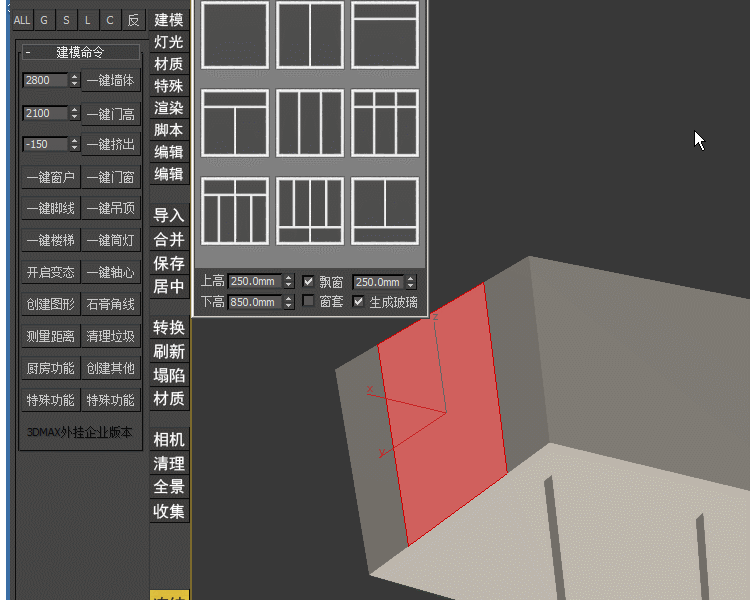Viewport: 750px width, 600px height.
Task: Click the 下高 value field
Action: pyautogui.click(x=255, y=302)
